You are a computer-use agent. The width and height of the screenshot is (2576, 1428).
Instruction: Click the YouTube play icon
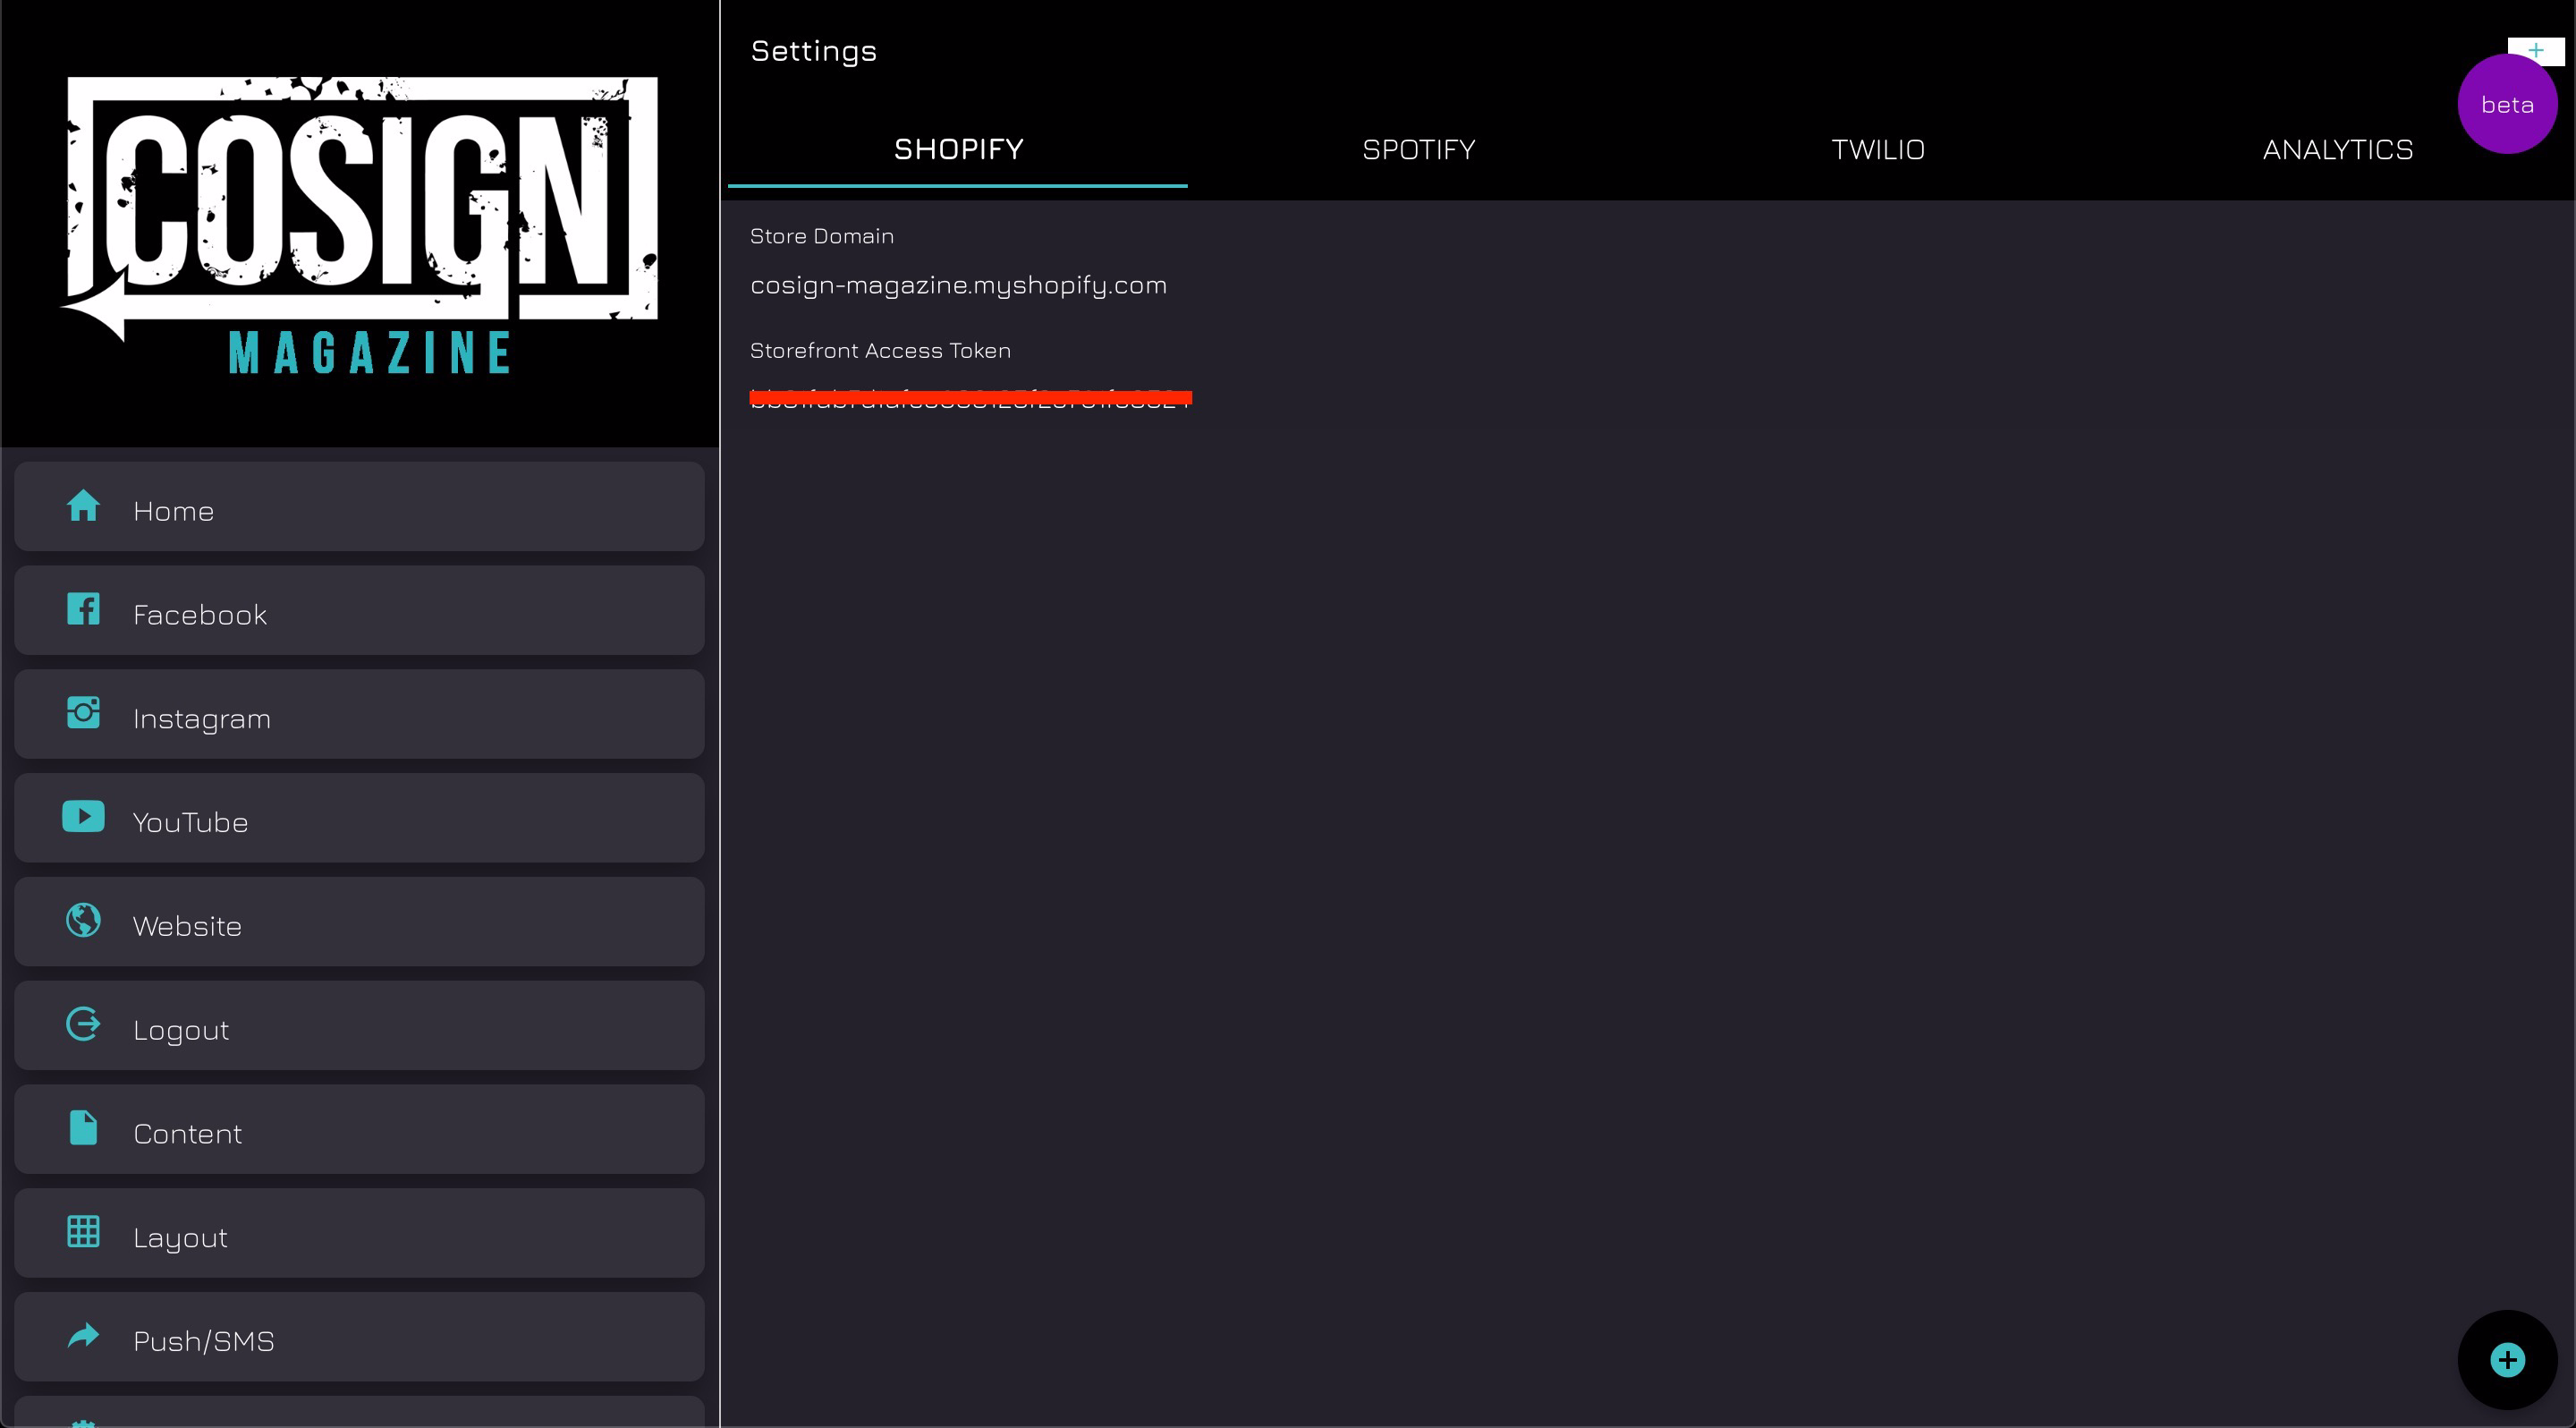tap(83, 816)
